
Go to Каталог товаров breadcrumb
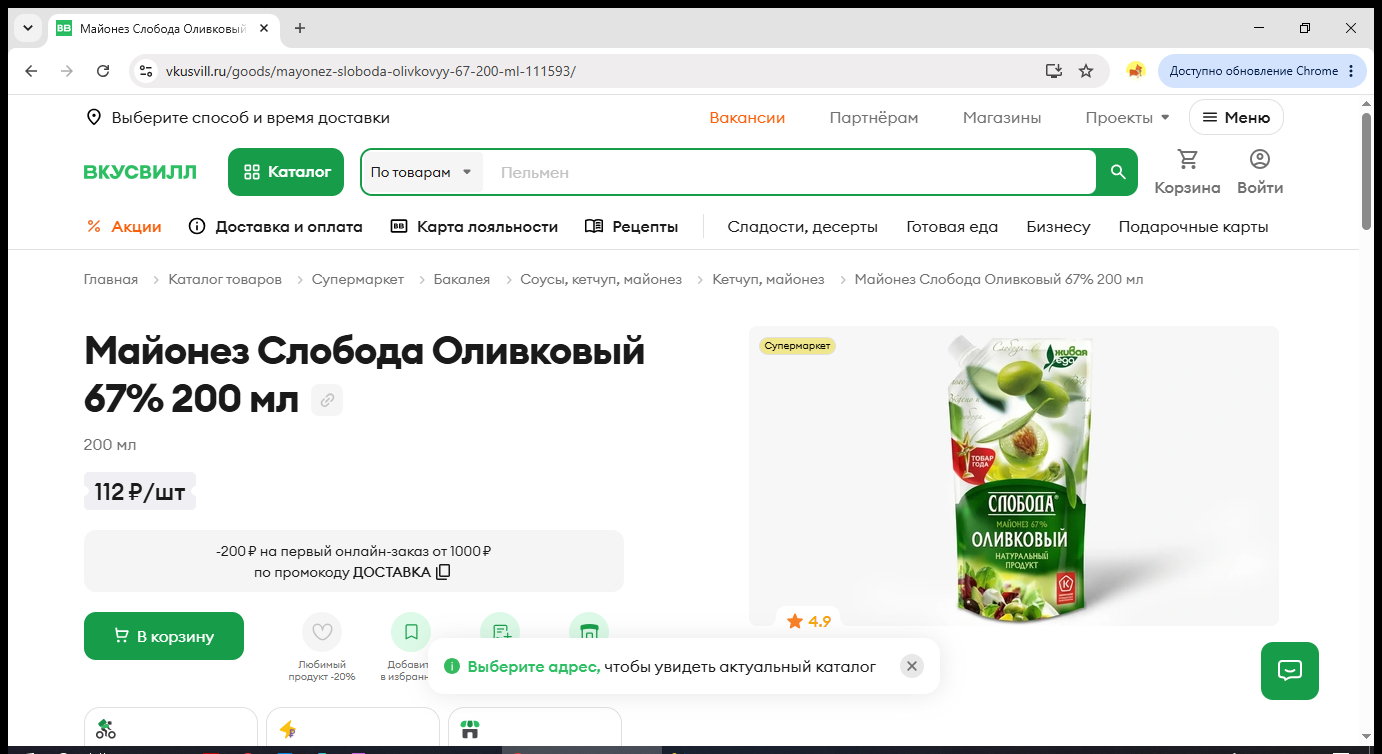point(225,280)
